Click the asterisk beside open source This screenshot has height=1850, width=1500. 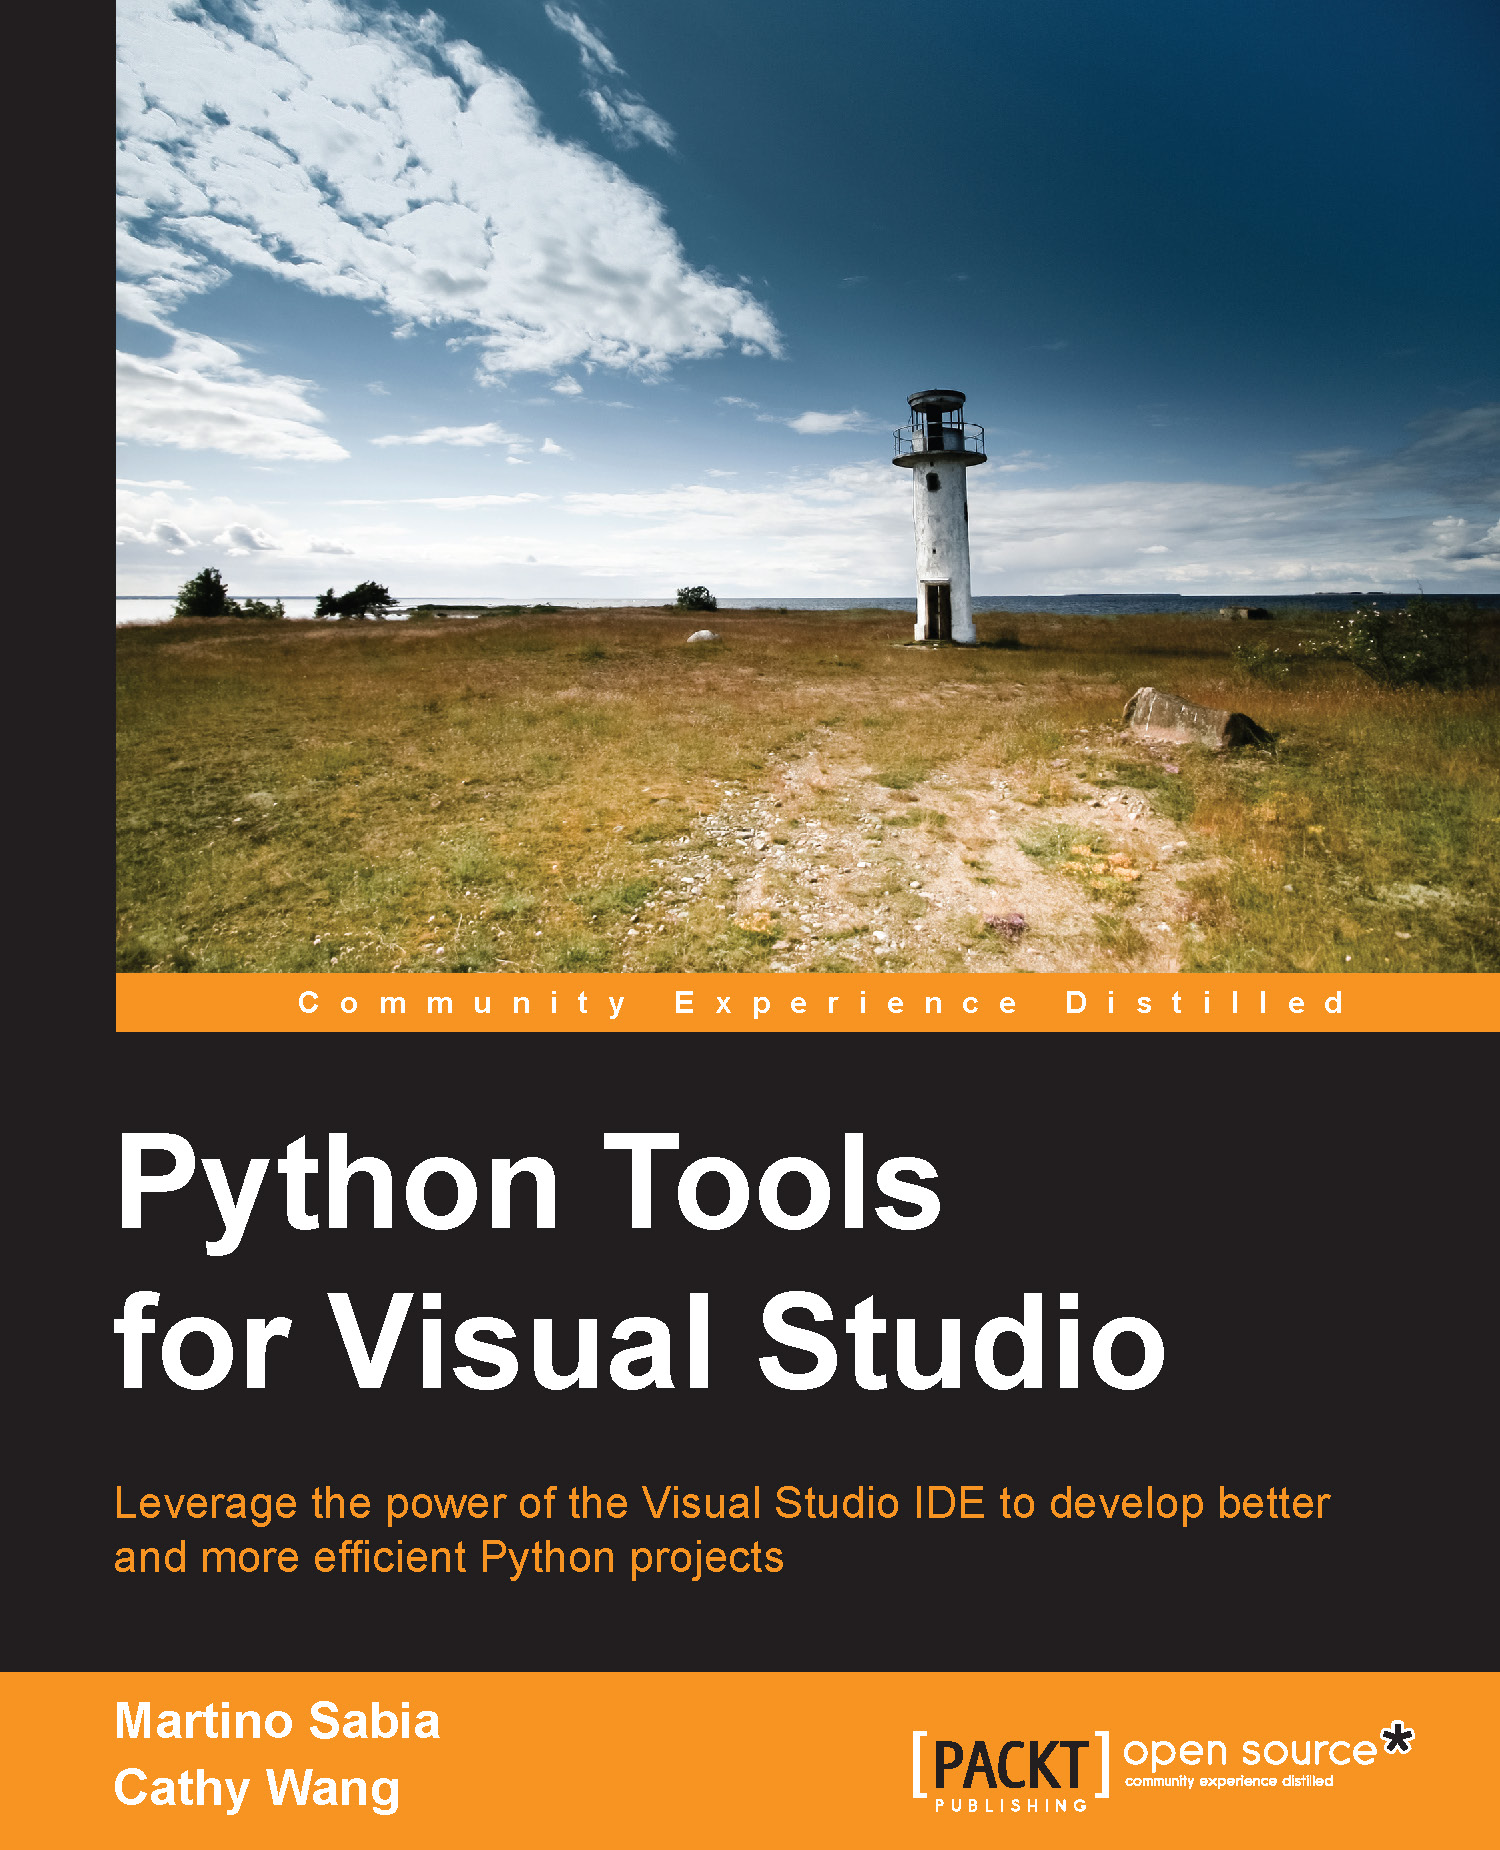(1396, 1741)
